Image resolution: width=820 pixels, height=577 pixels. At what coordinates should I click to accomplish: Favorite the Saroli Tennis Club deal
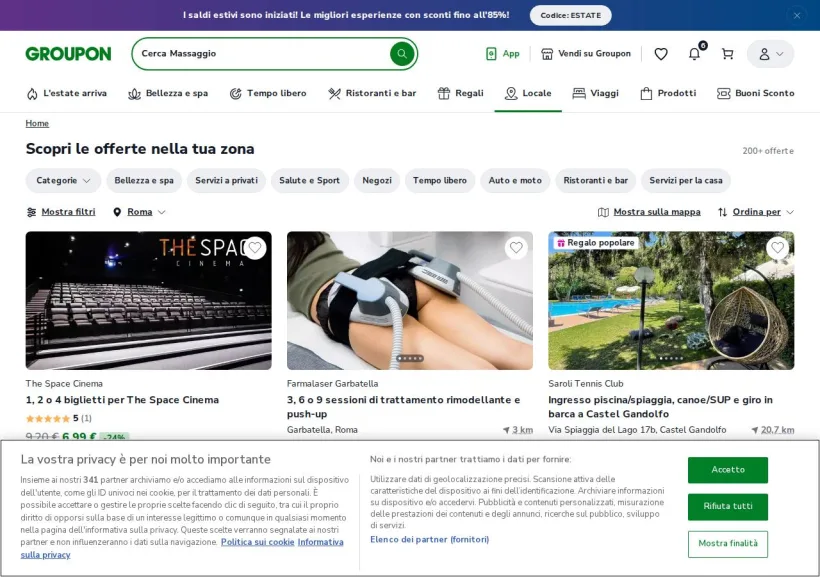click(x=778, y=247)
